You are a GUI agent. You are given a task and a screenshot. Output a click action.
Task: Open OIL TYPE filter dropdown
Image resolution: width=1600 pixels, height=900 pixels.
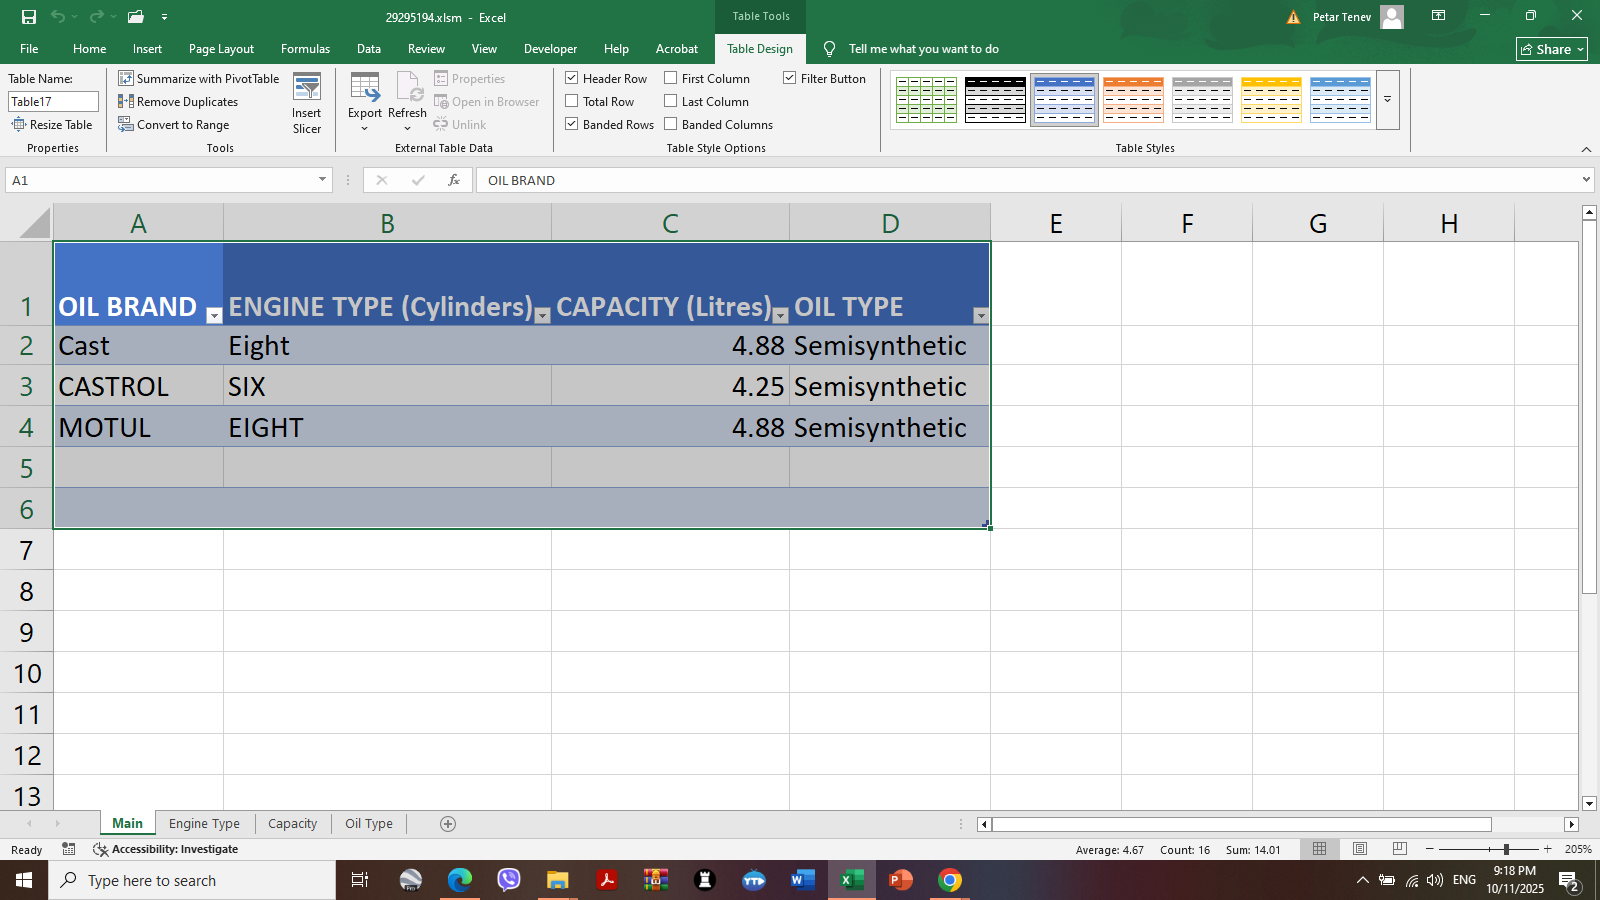[x=981, y=315]
